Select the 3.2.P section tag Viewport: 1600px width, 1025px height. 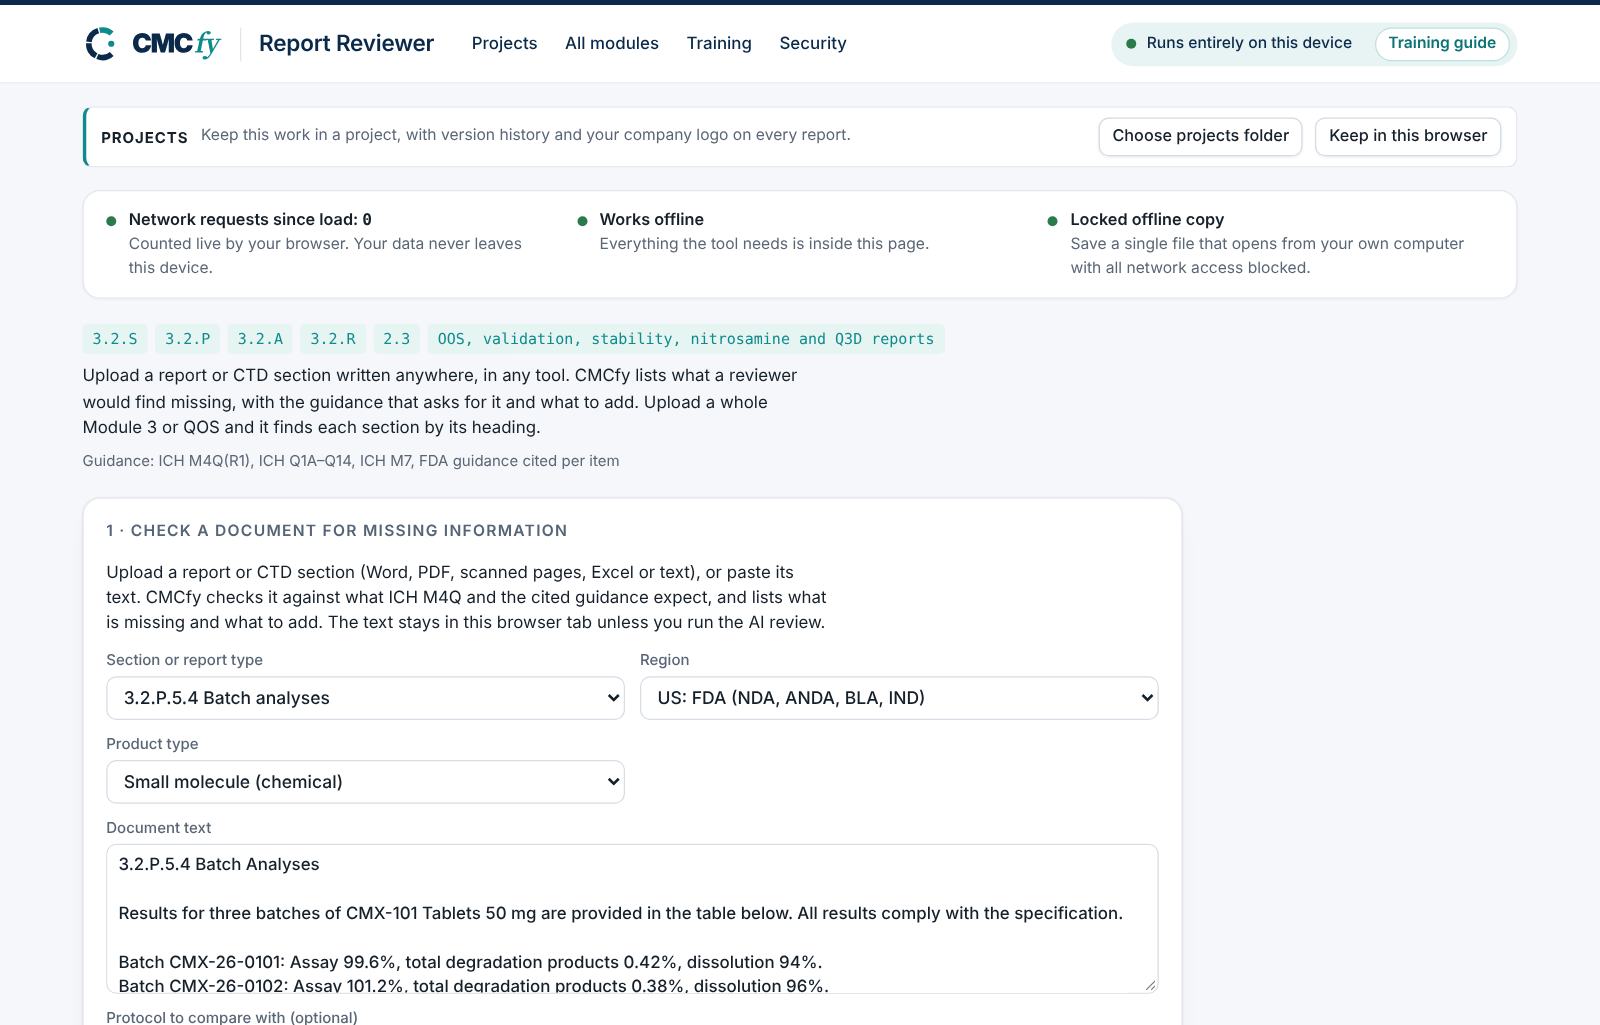tap(188, 339)
